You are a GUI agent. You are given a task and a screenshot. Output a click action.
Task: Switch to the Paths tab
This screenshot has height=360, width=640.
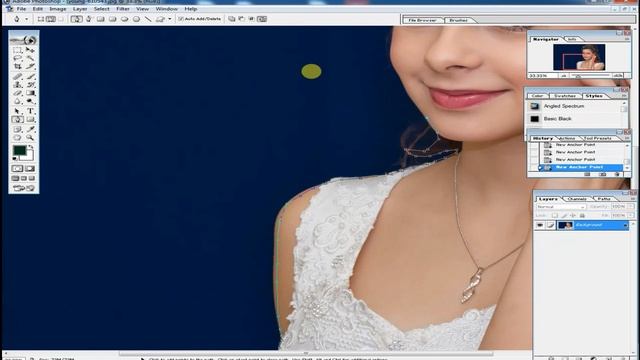point(604,199)
